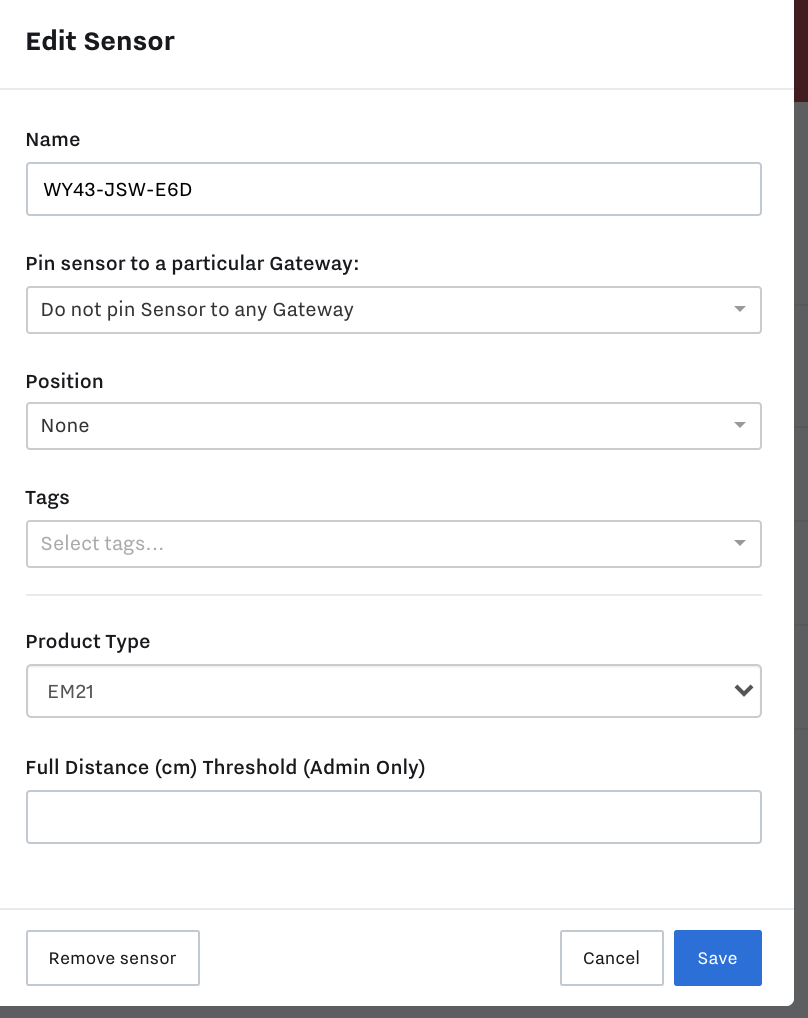The width and height of the screenshot is (808, 1018).
Task: Expand the Tags dropdown arrow
Action: [x=739, y=543]
